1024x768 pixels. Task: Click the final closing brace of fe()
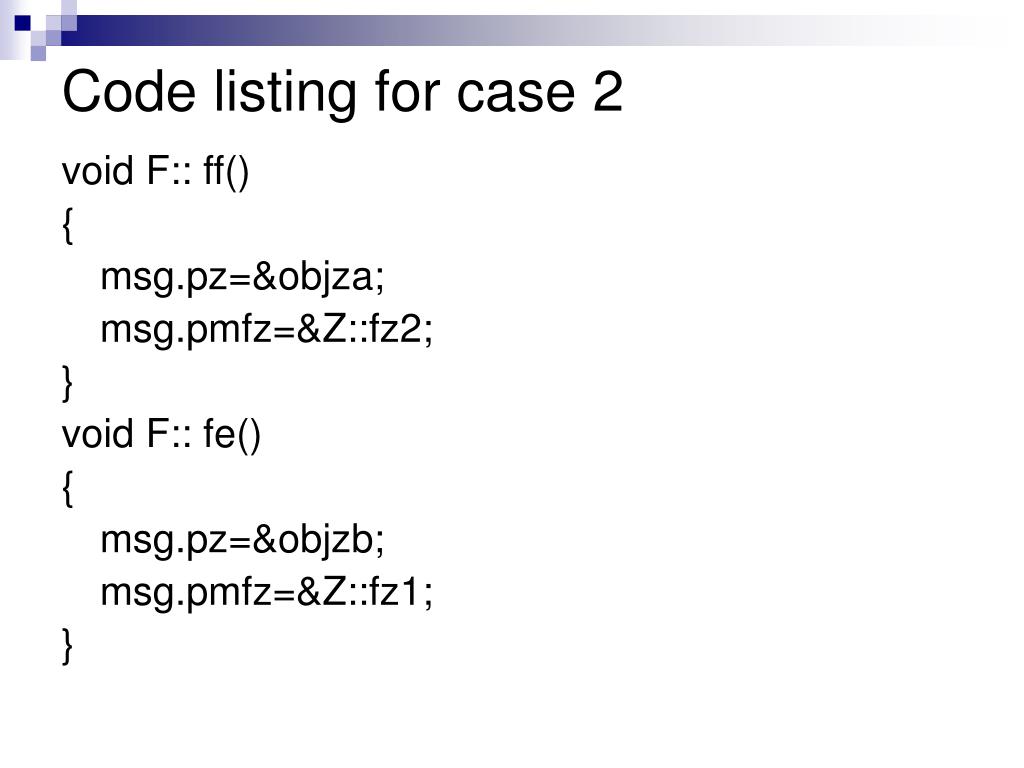coord(67,646)
